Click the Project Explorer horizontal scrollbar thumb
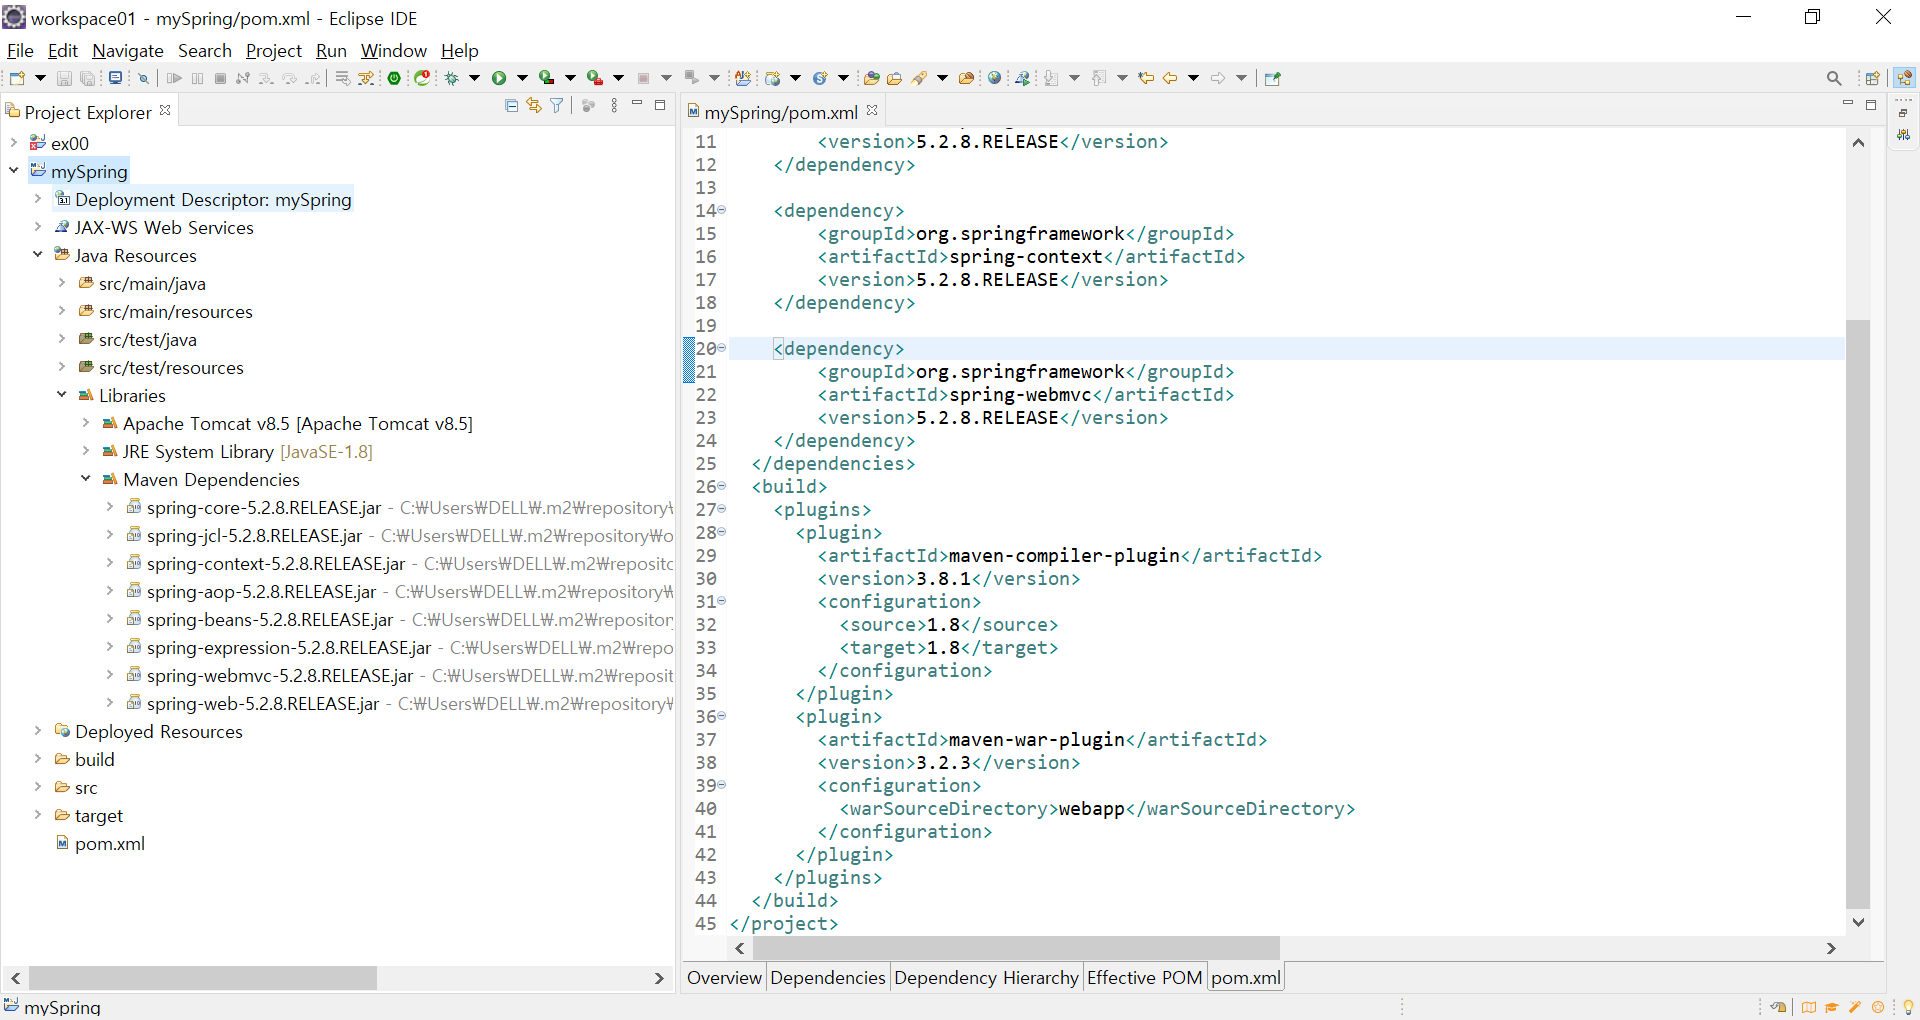1920x1020 pixels. (203, 977)
